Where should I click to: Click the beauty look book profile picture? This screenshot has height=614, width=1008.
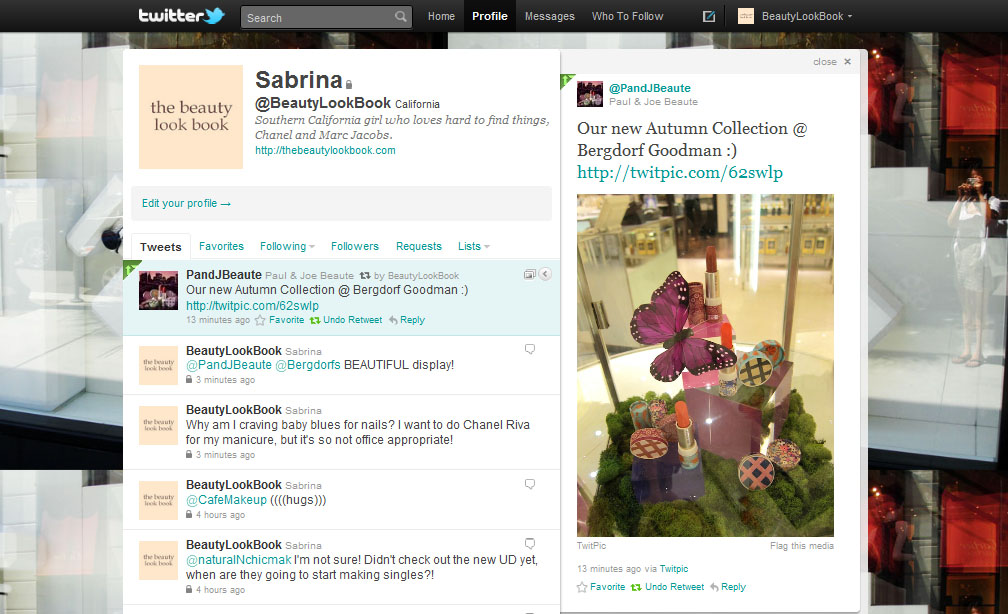pos(191,117)
